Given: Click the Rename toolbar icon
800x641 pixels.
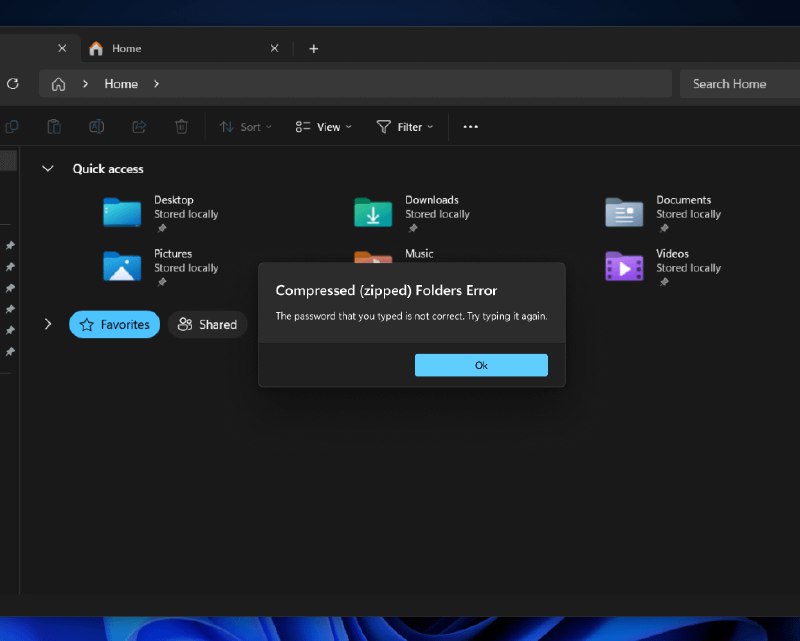Looking at the screenshot, I should click(x=96, y=127).
